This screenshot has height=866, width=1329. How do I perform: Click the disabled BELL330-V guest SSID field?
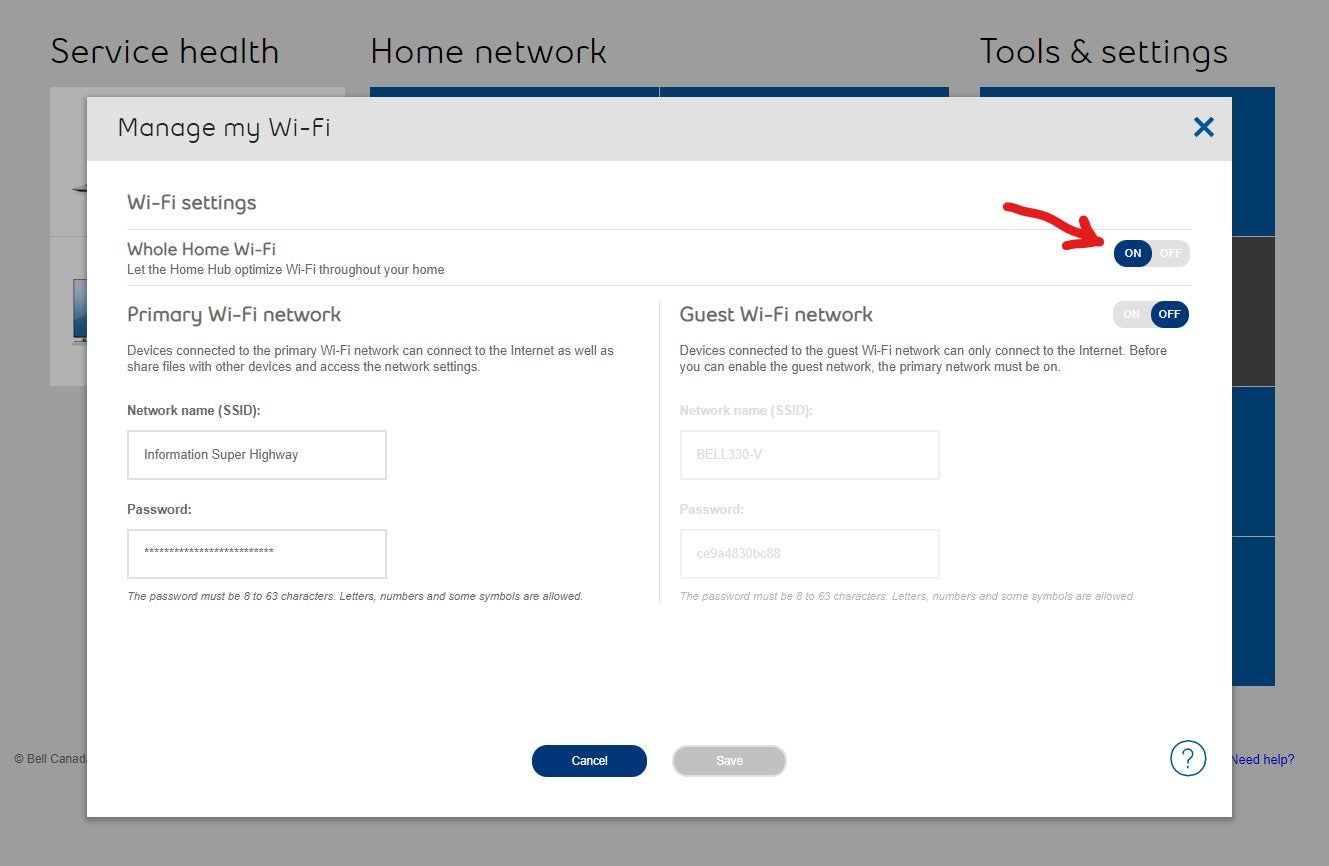click(x=809, y=454)
